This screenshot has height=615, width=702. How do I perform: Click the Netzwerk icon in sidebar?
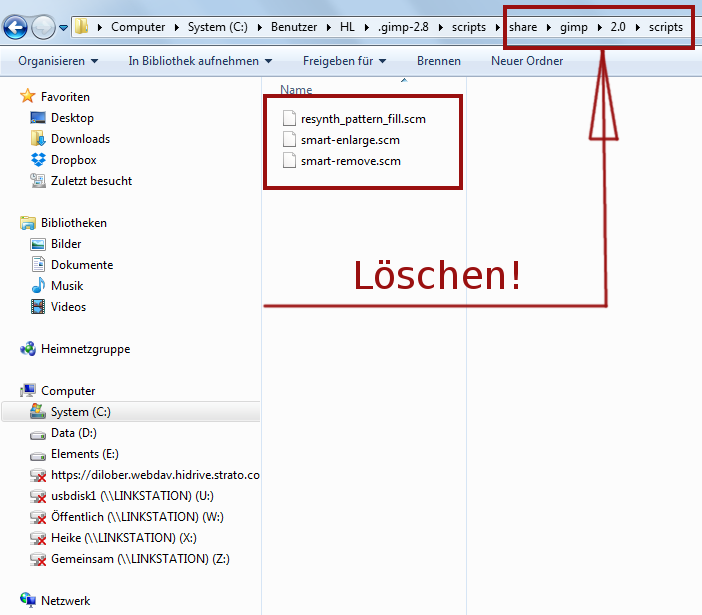coord(28,600)
